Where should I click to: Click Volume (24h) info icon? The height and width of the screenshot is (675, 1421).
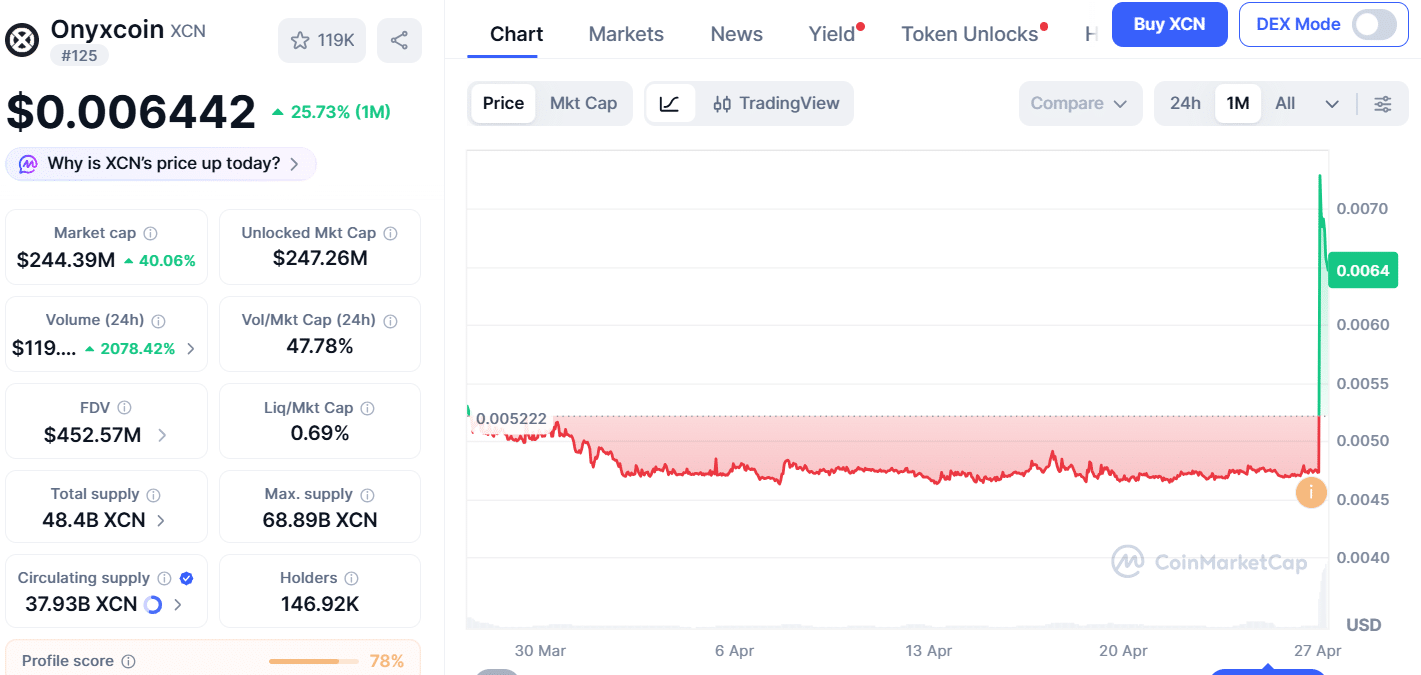point(158,321)
